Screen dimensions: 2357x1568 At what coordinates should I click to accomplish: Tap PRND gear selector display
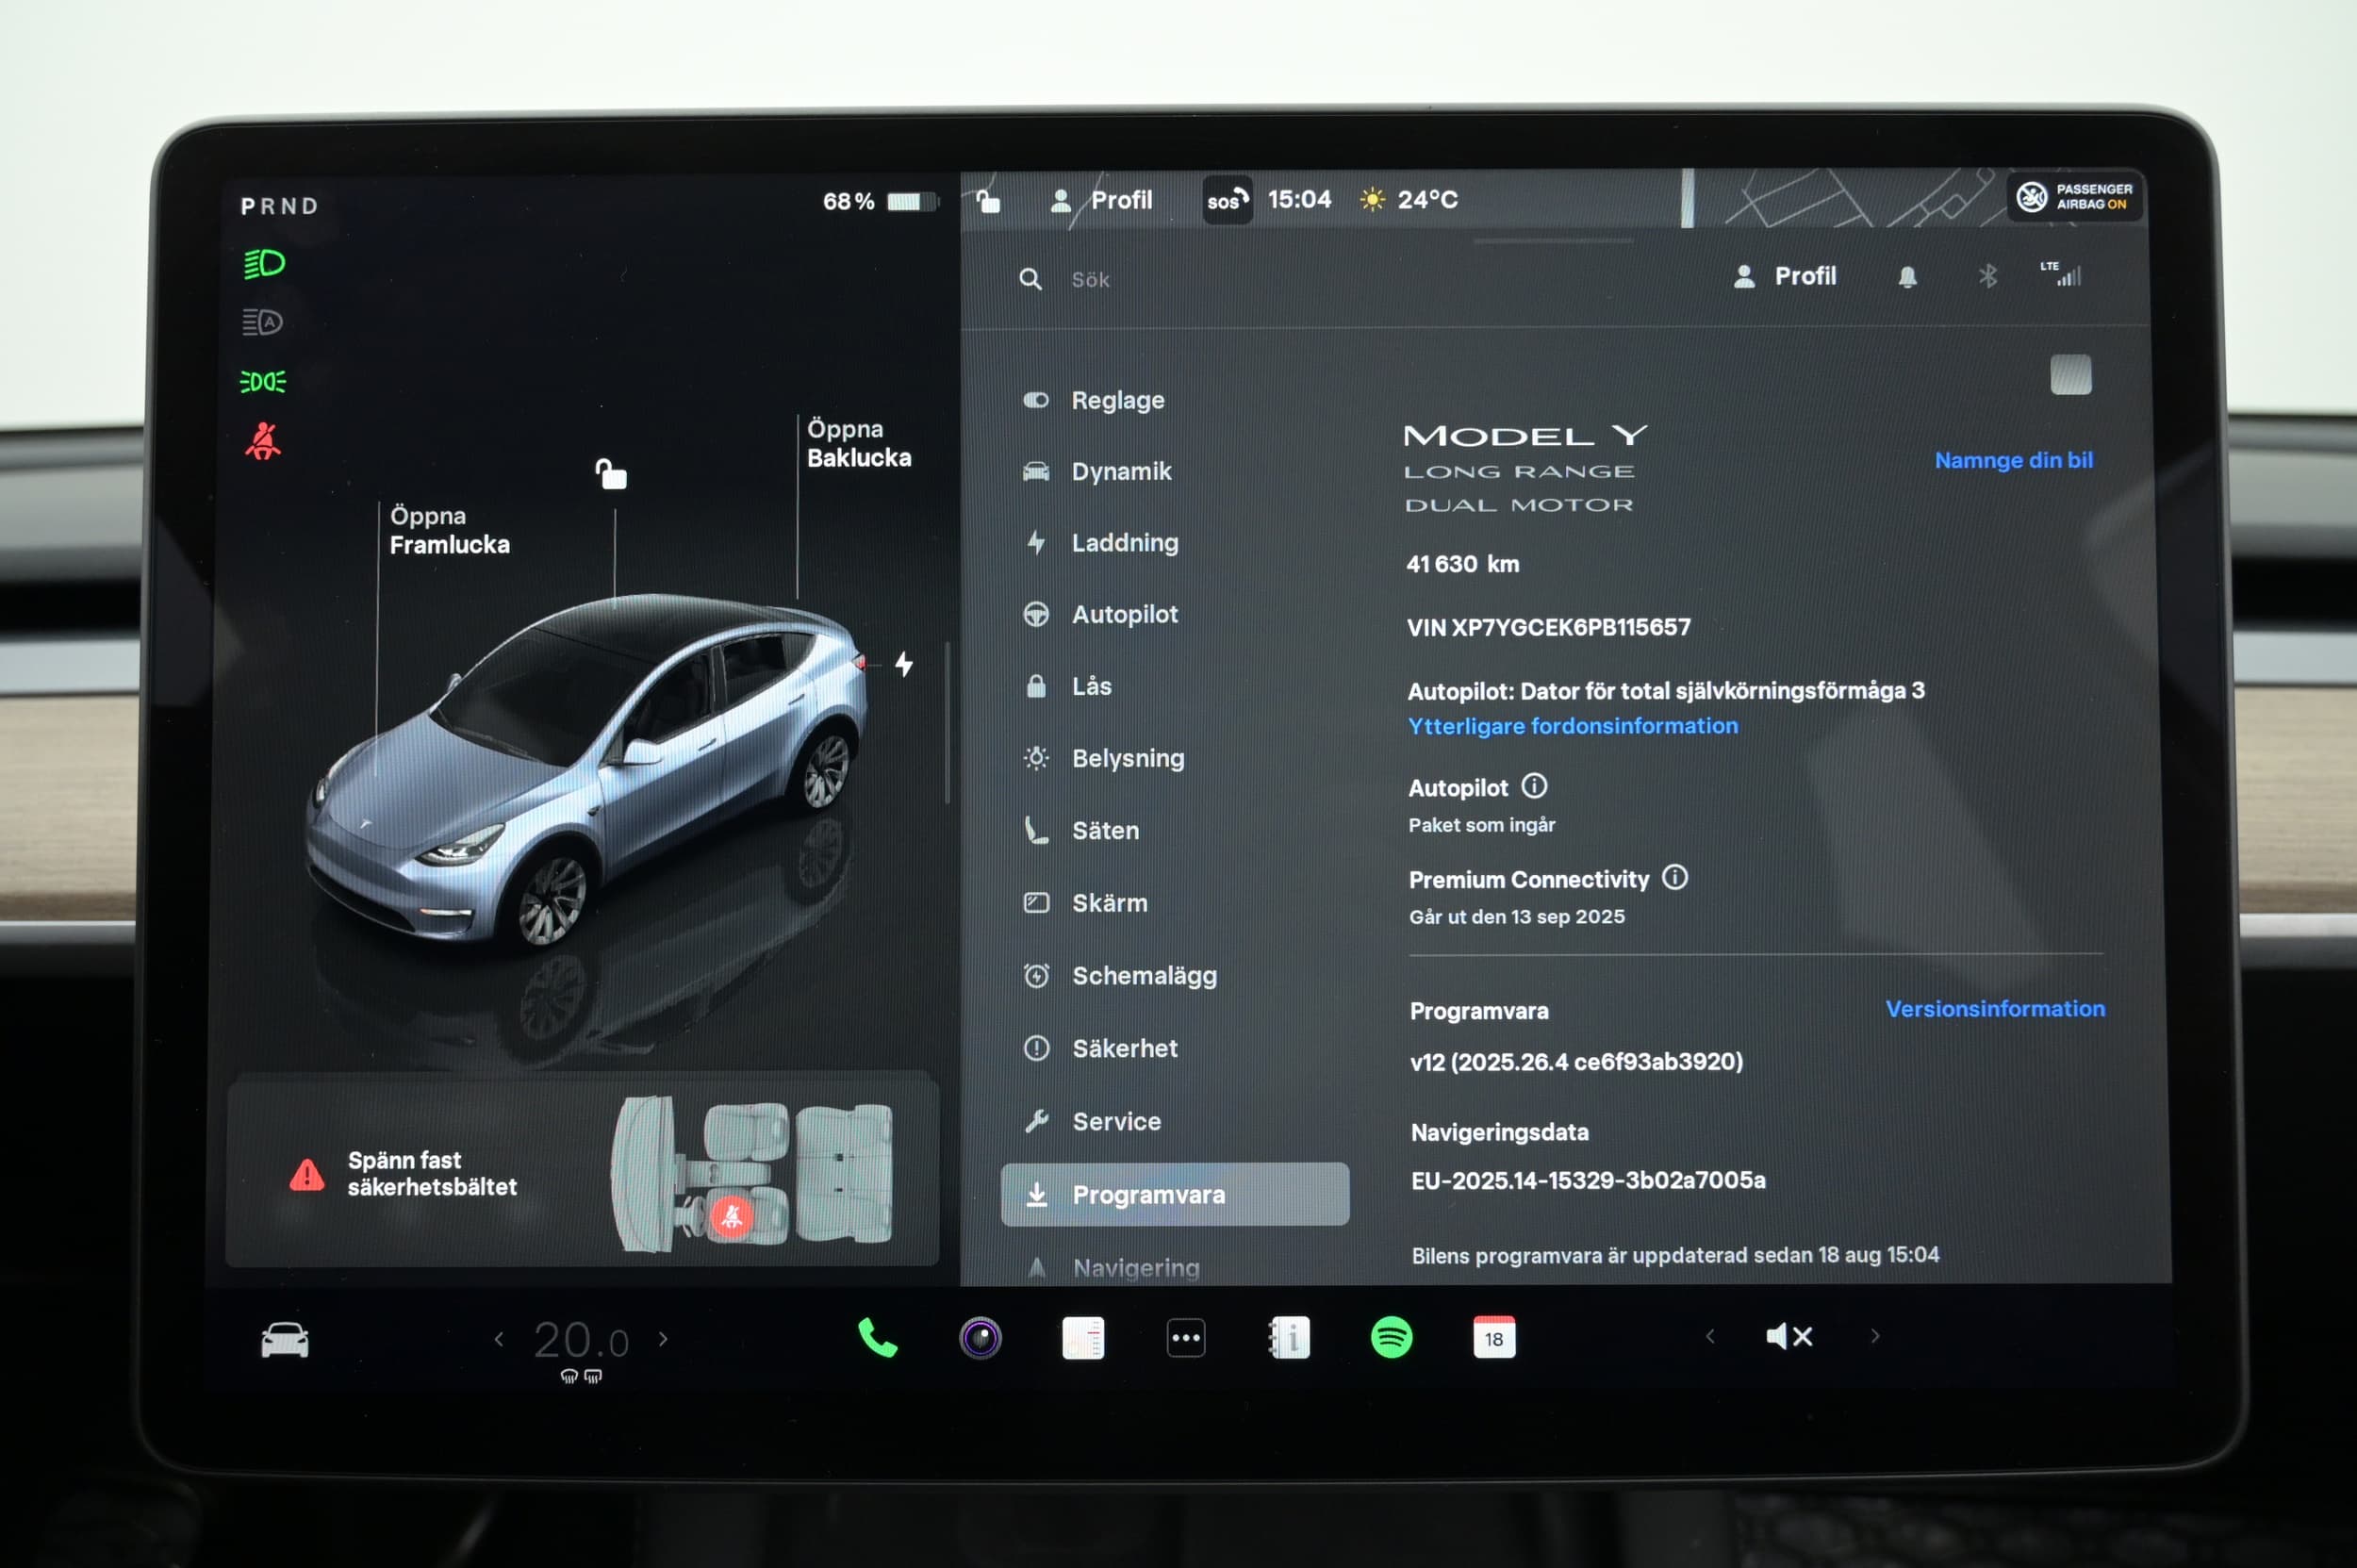[x=279, y=206]
